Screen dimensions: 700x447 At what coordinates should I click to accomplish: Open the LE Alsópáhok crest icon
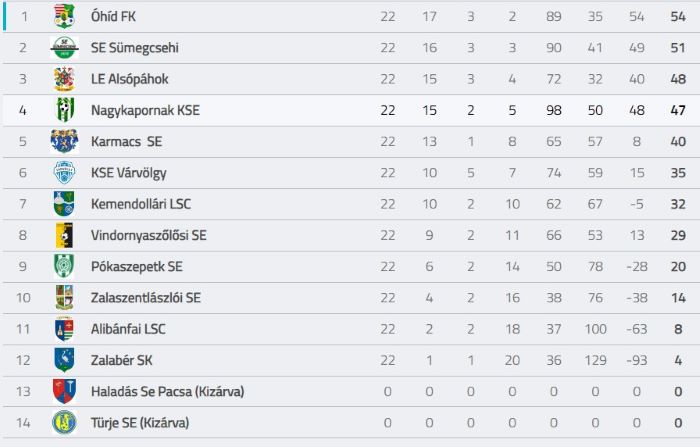click(x=64, y=79)
